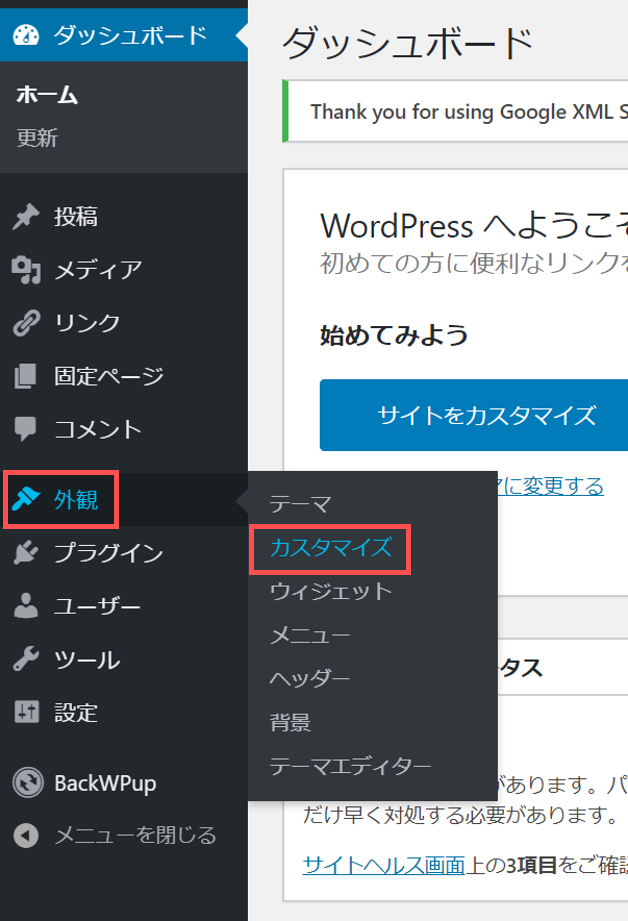Image resolution: width=628 pixels, height=921 pixels.
Task: Click the Appearance paintbrush icon
Action: (26, 499)
